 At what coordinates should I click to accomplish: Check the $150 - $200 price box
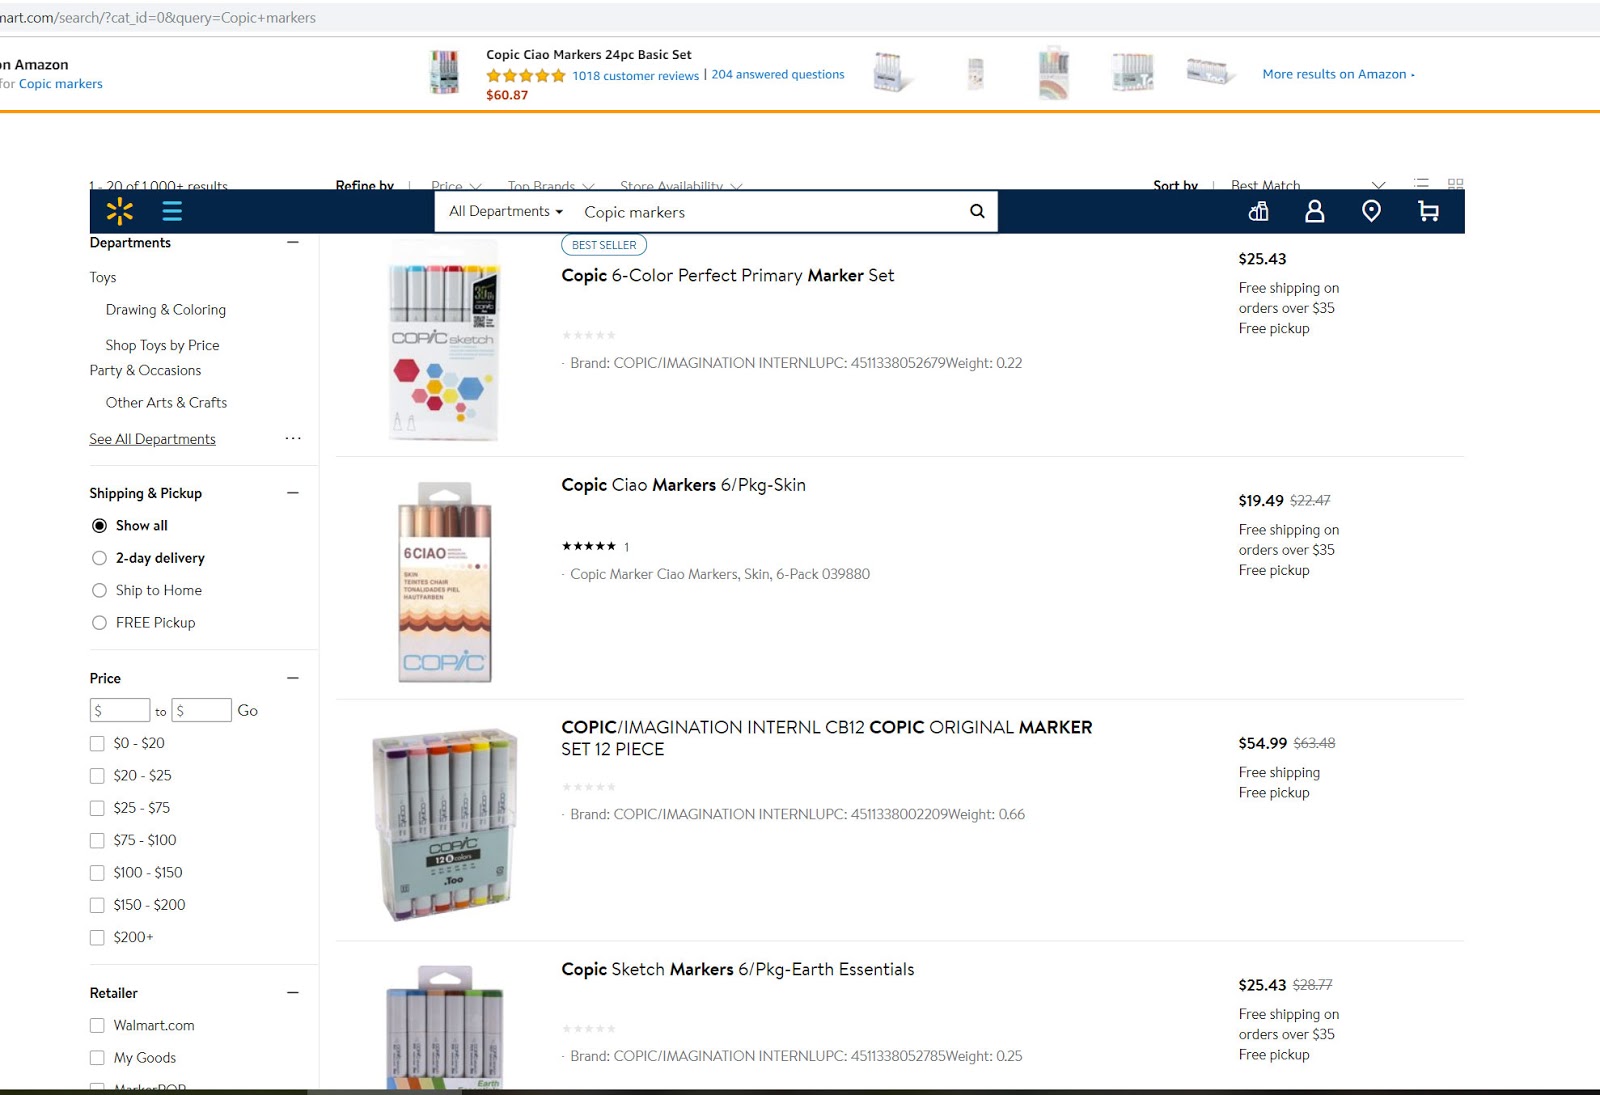point(97,905)
